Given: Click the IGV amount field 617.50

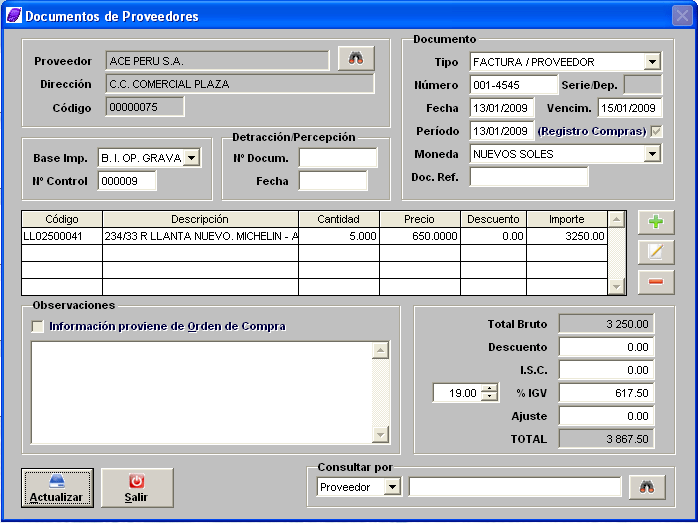Looking at the screenshot, I should click(x=606, y=393).
